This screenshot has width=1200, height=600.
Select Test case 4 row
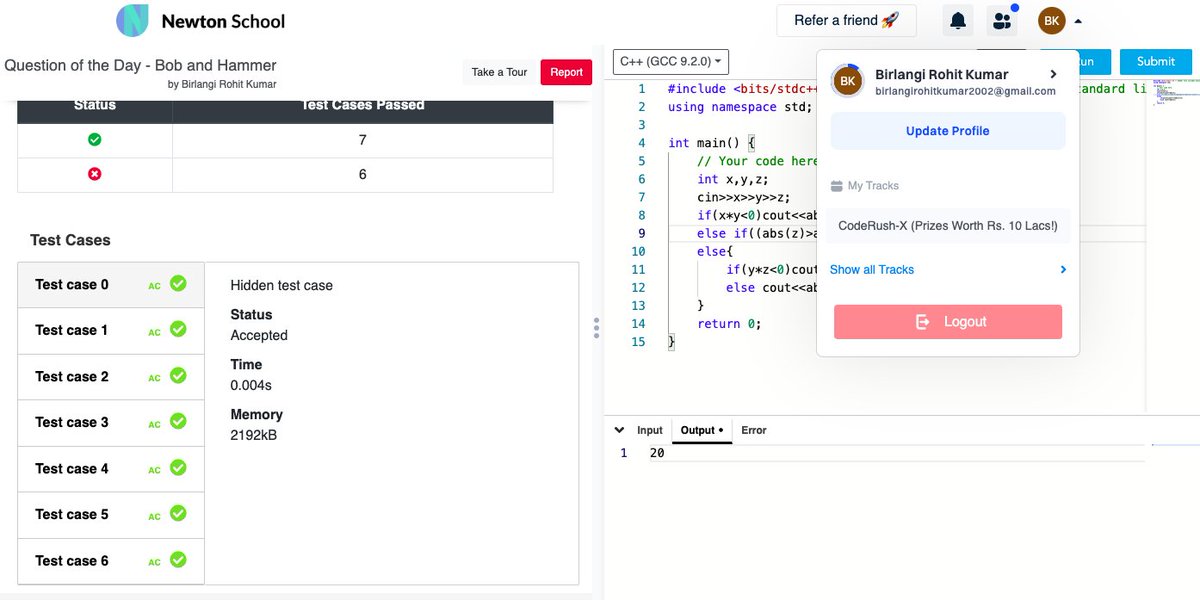pyautogui.click(x=111, y=469)
